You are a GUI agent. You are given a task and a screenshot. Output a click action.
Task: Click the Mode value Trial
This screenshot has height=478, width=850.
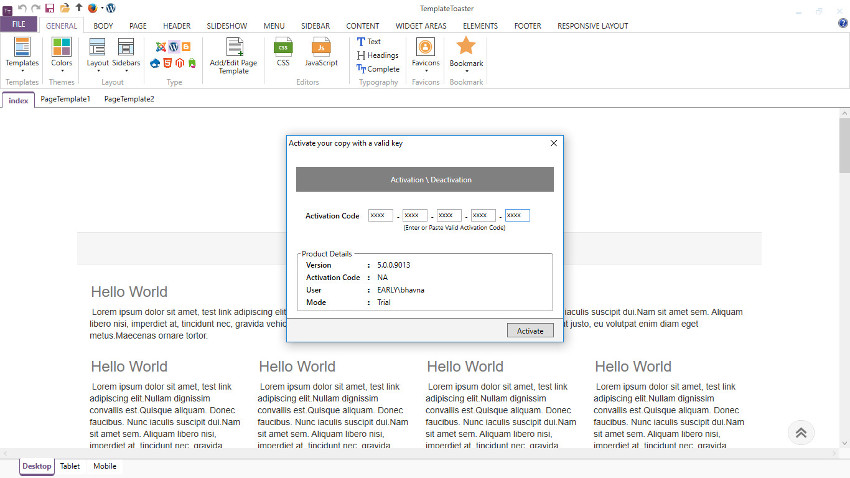click(384, 302)
